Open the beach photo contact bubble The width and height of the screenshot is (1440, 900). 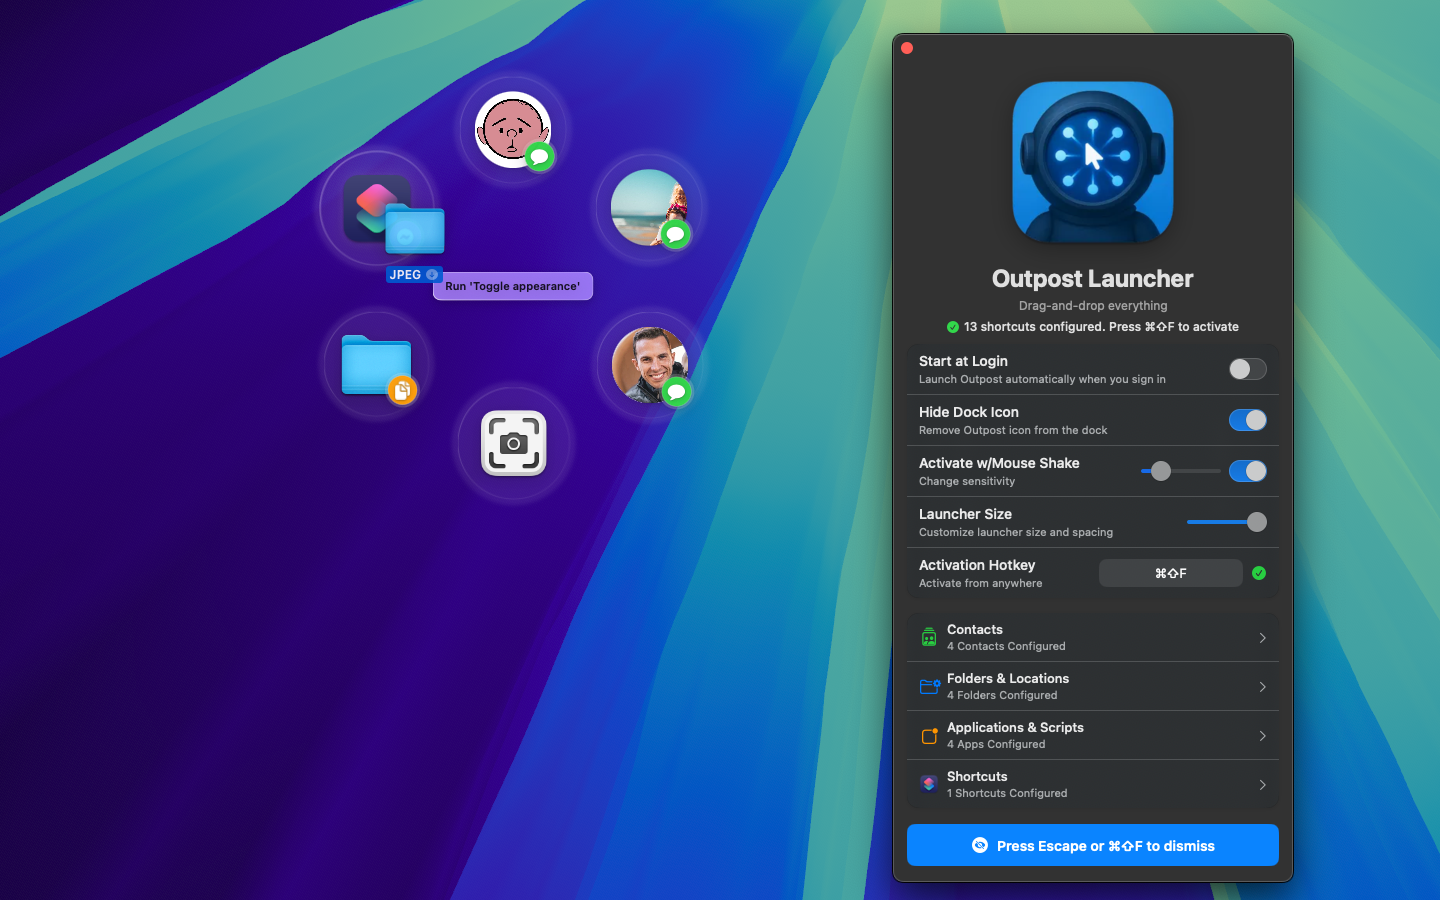[x=649, y=208]
